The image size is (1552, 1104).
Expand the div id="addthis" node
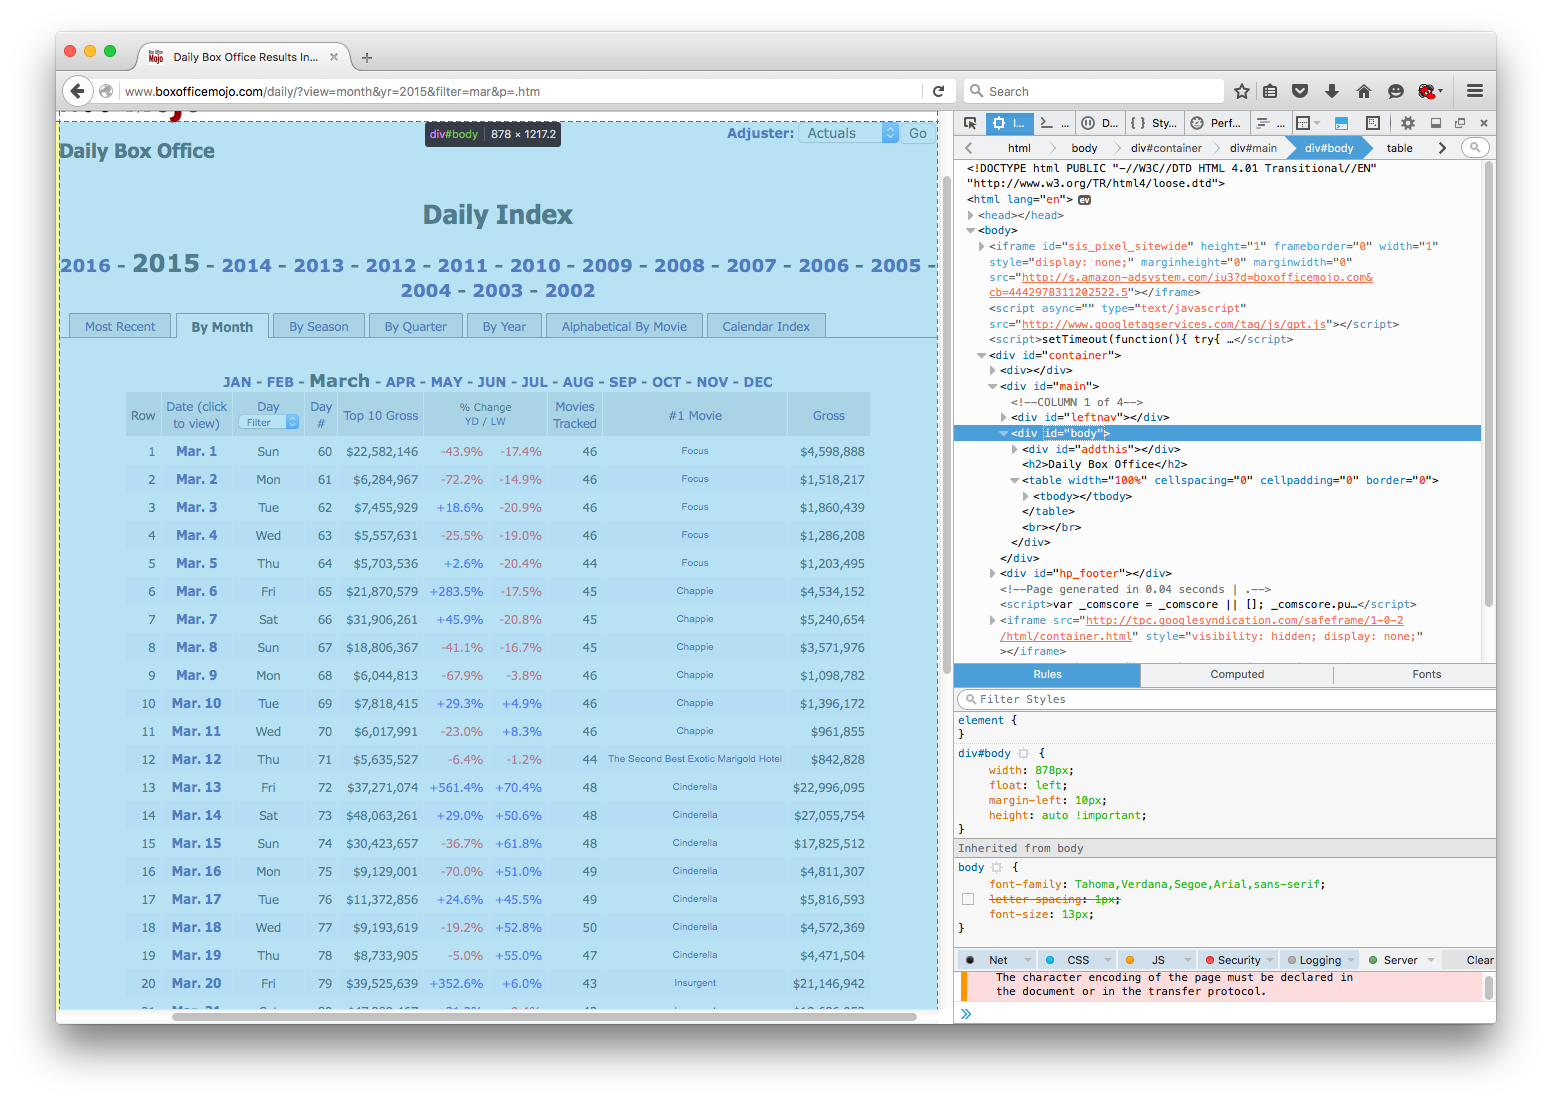pyautogui.click(x=1015, y=450)
